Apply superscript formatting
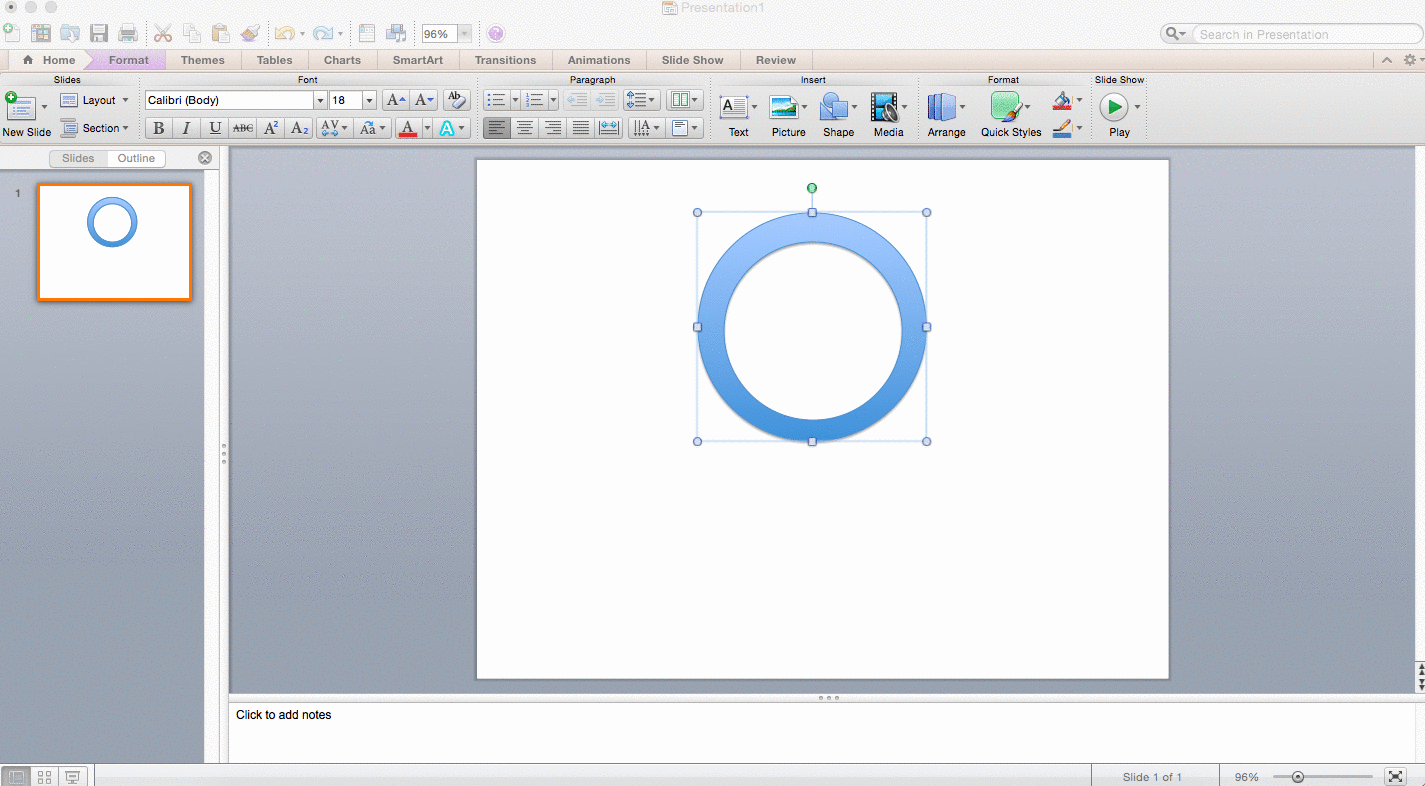 tap(271, 128)
